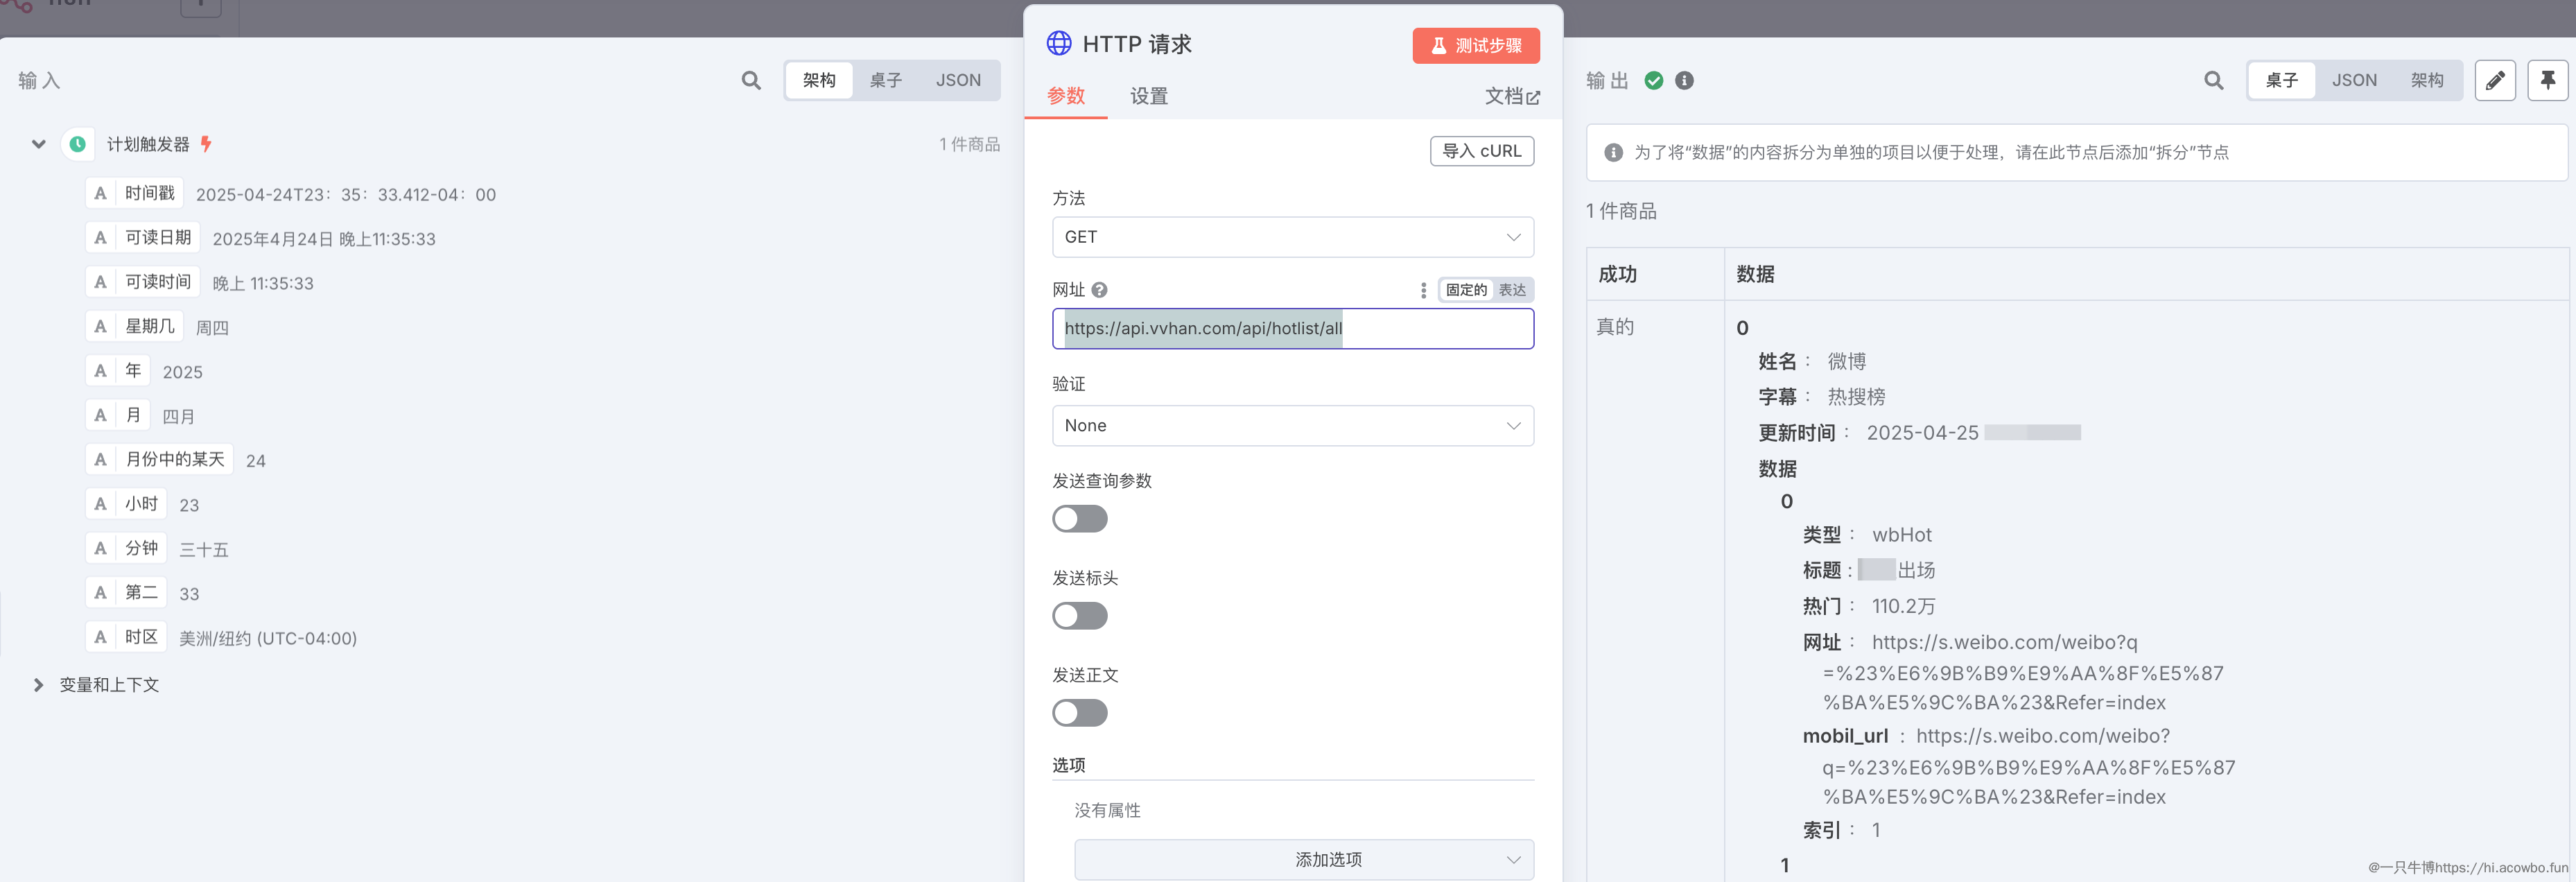This screenshot has width=2576, height=882.
Task: Expand the variables and context section
Action: click(38, 685)
